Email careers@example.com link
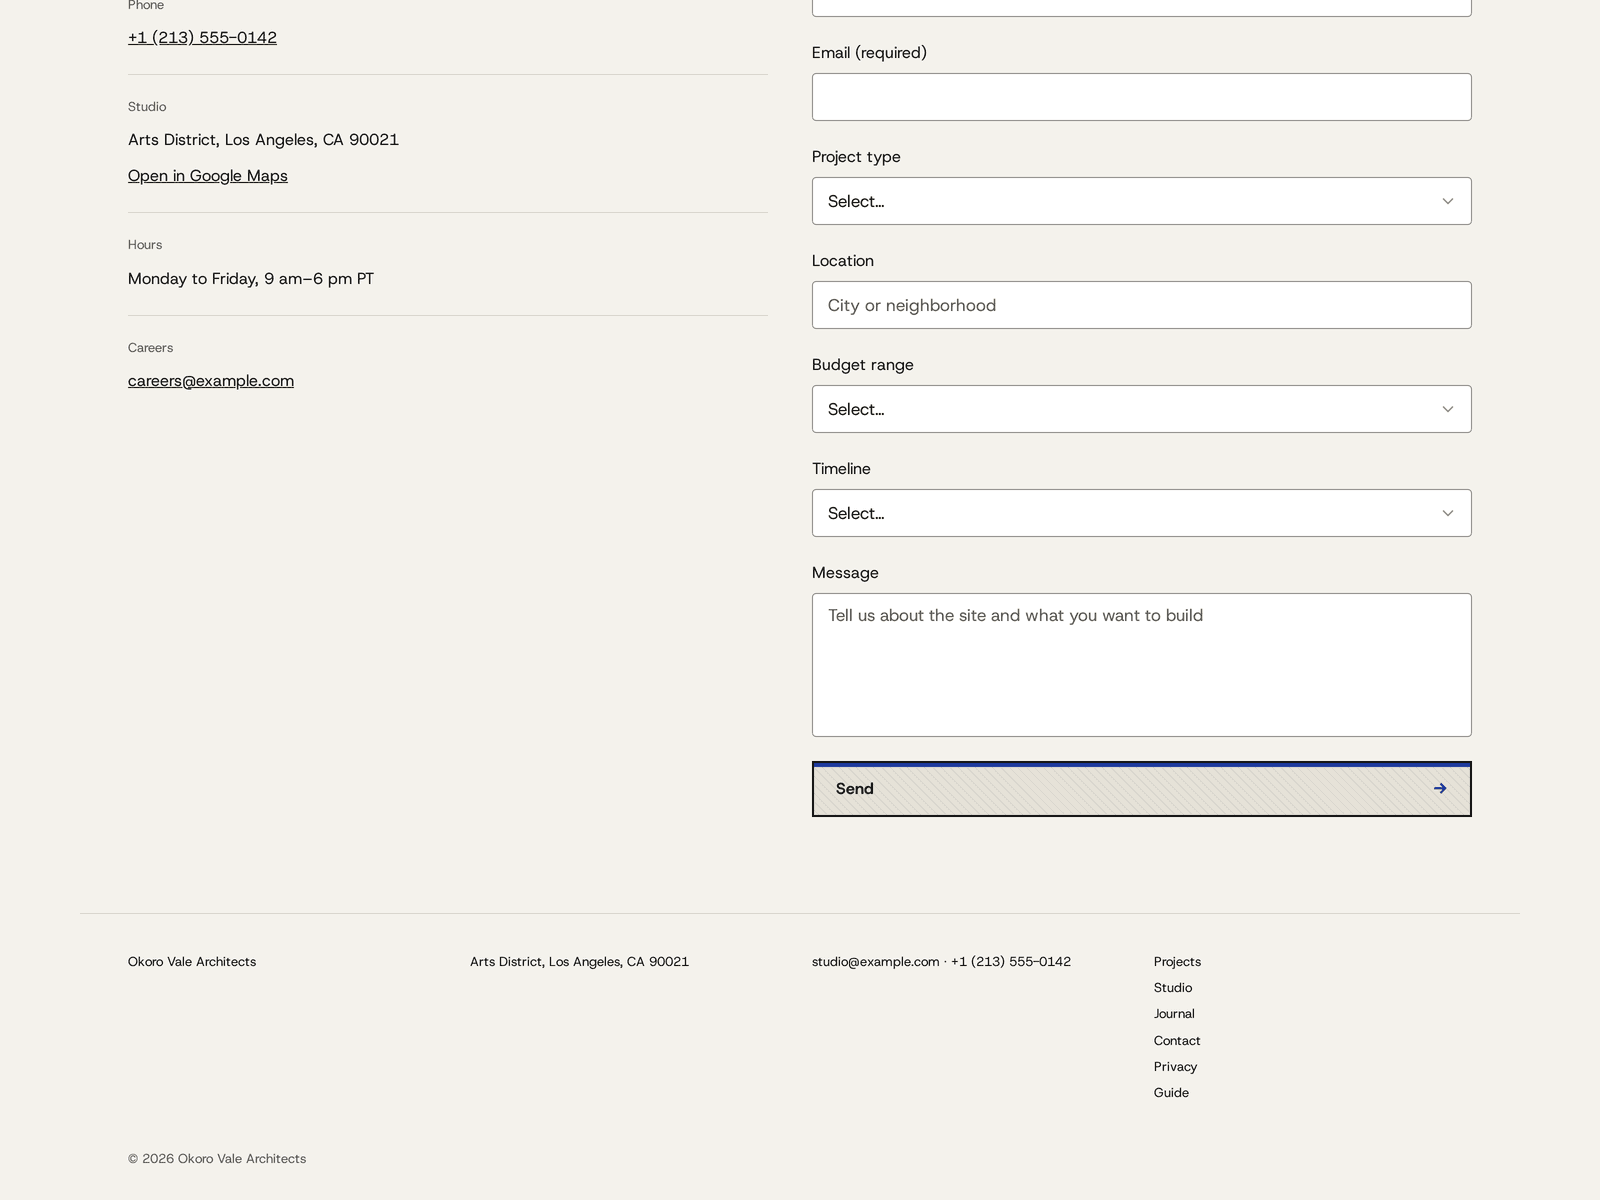 pyautogui.click(x=211, y=381)
